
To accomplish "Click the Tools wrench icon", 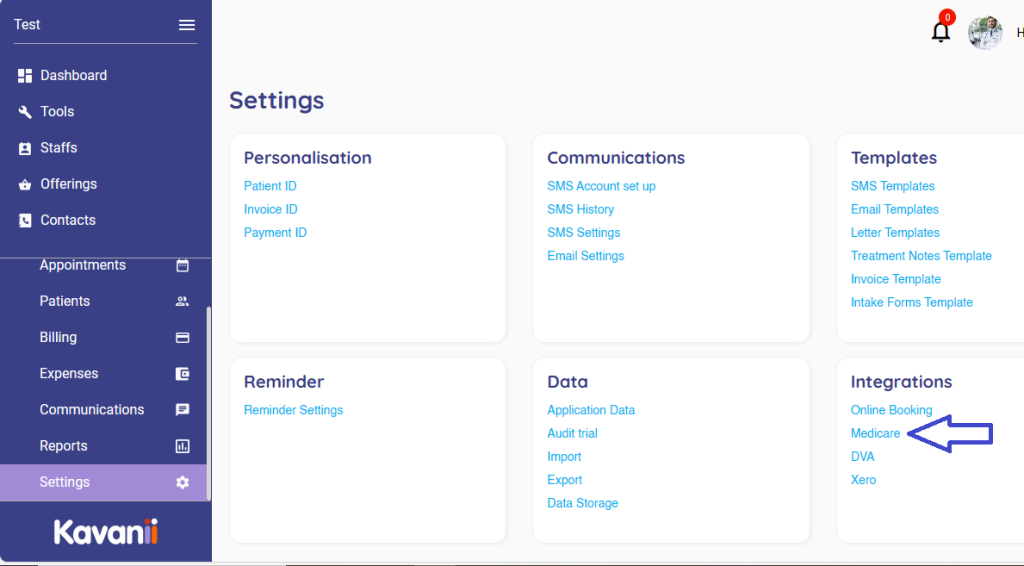I will pos(25,112).
